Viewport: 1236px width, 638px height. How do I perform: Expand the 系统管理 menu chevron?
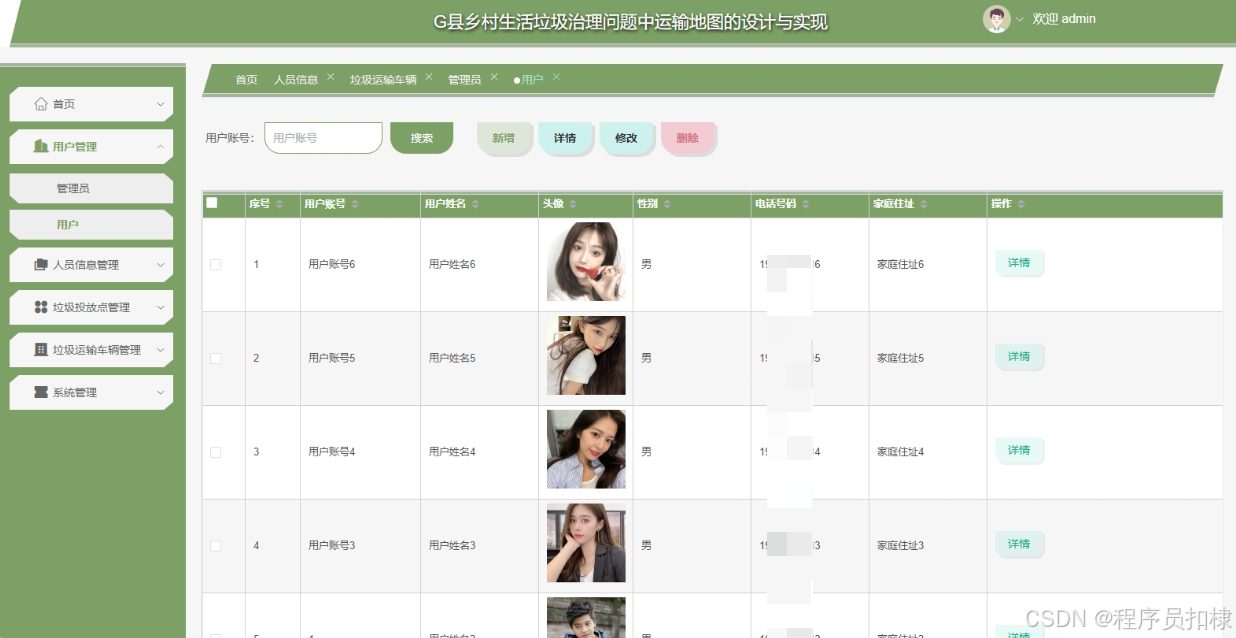(160, 392)
